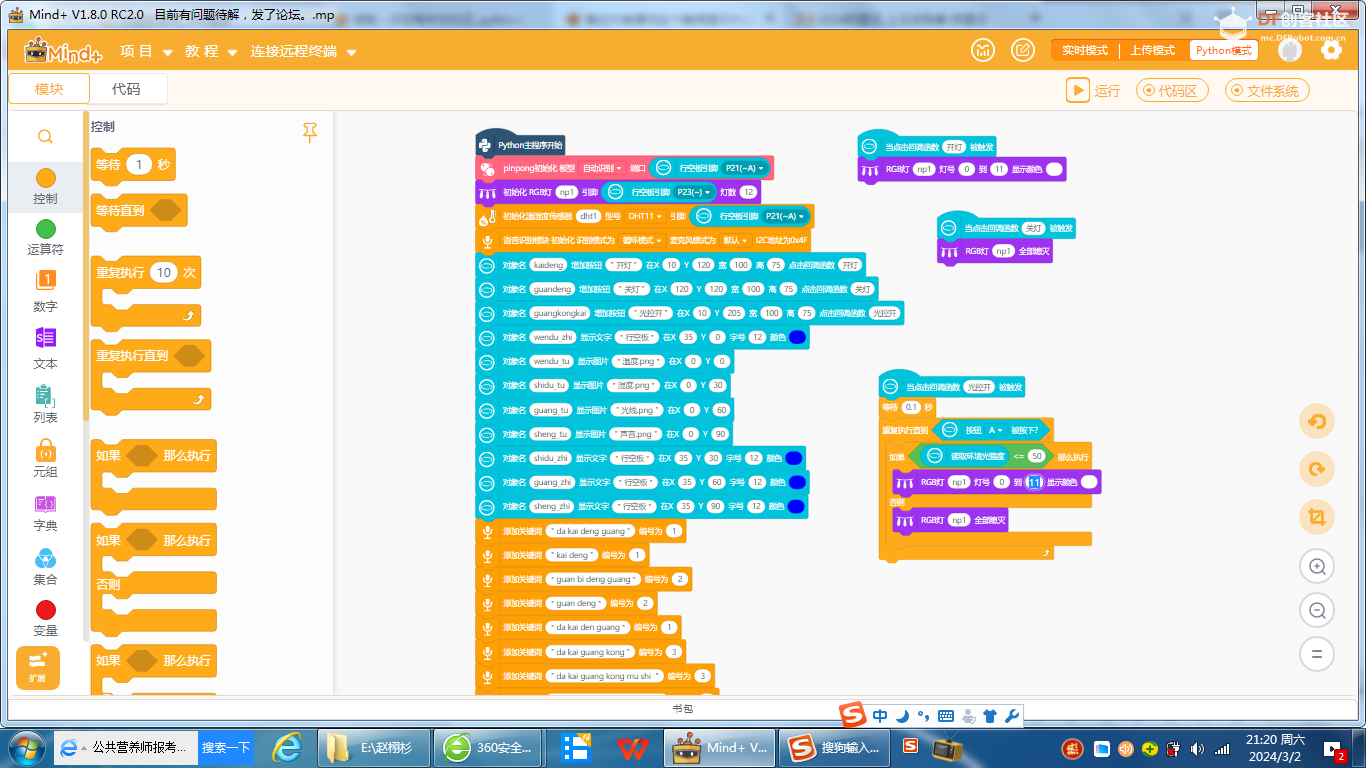This screenshot has width=1366, height=768.
Task: Click the 代码区 button
Action: [x=1172, y=90]
